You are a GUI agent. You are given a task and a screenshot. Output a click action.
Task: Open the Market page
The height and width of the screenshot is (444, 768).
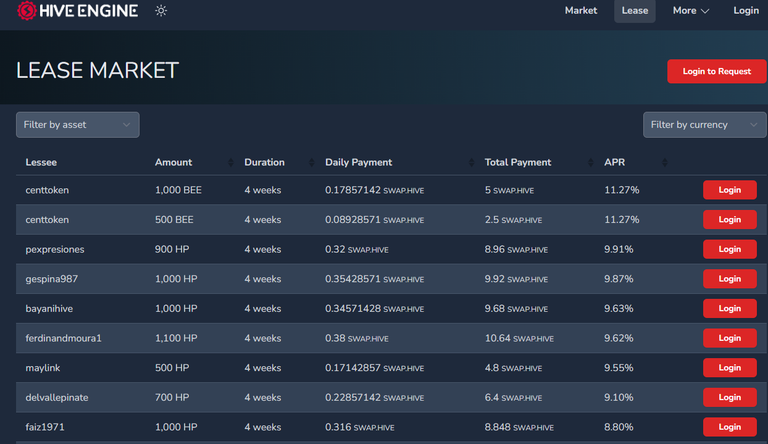click(580, 11)
